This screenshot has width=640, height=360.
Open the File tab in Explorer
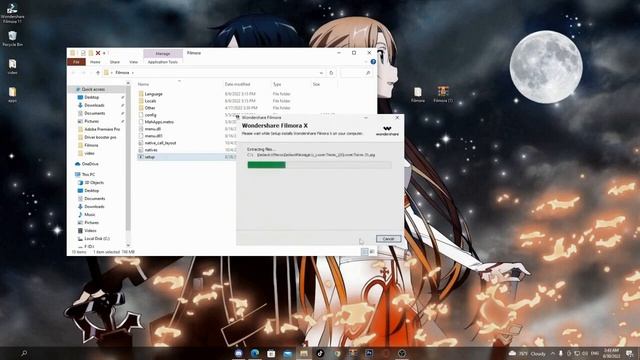coord(76,62)
